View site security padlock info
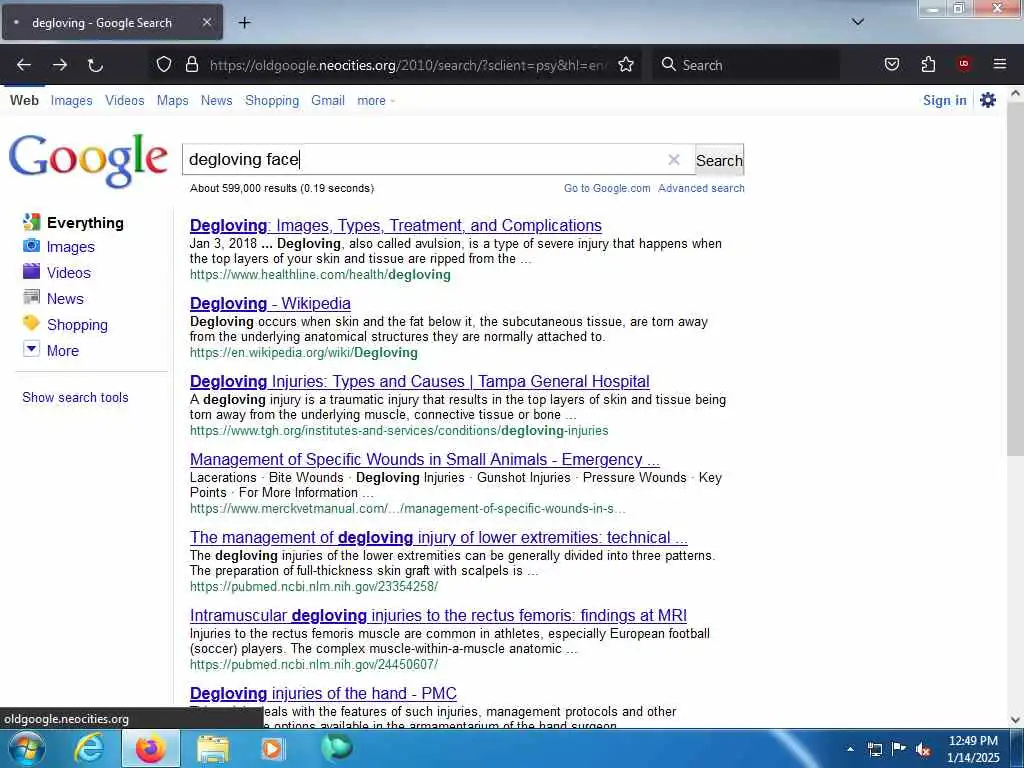Screen dimensions: 1024x768 191,64
